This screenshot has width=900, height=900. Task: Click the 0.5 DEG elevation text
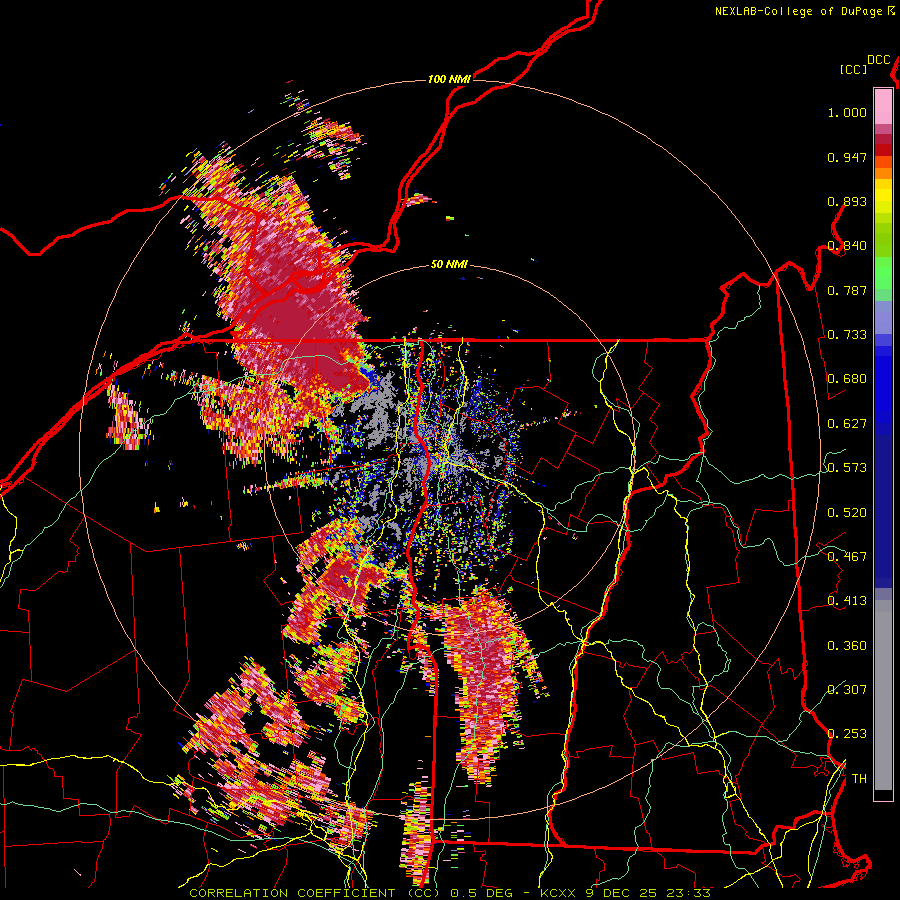[x=481, y=893]
